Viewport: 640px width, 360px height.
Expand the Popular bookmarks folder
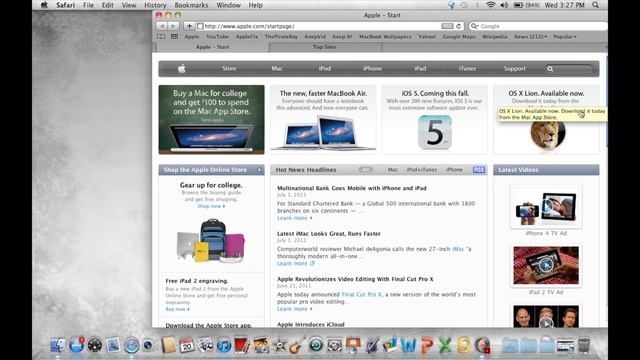(x=565, y=36)
